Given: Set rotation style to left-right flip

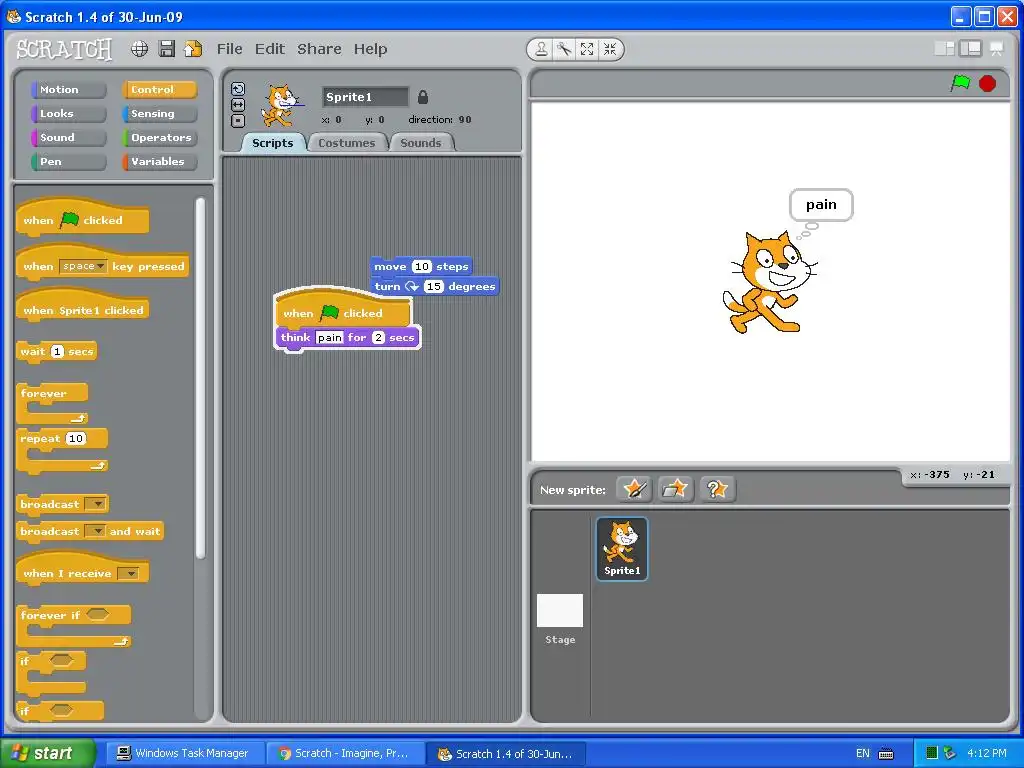Looking at the screenshot, I should point(238,105).
